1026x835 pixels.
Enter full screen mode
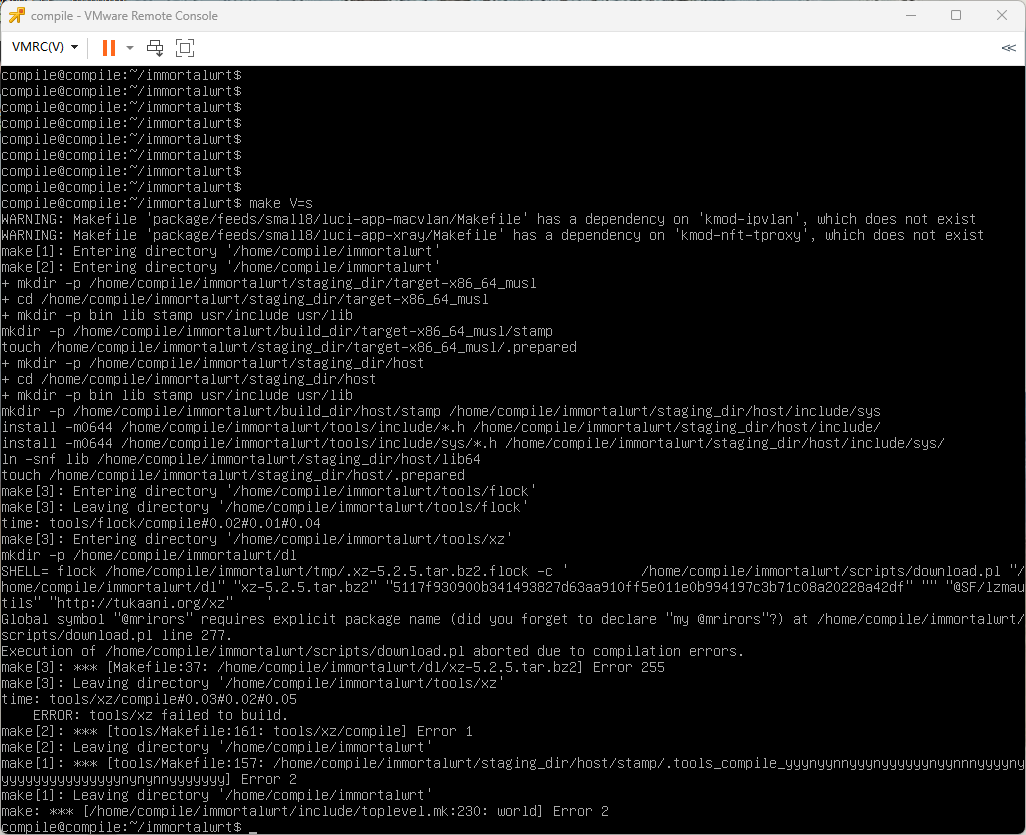pos(185,47)
